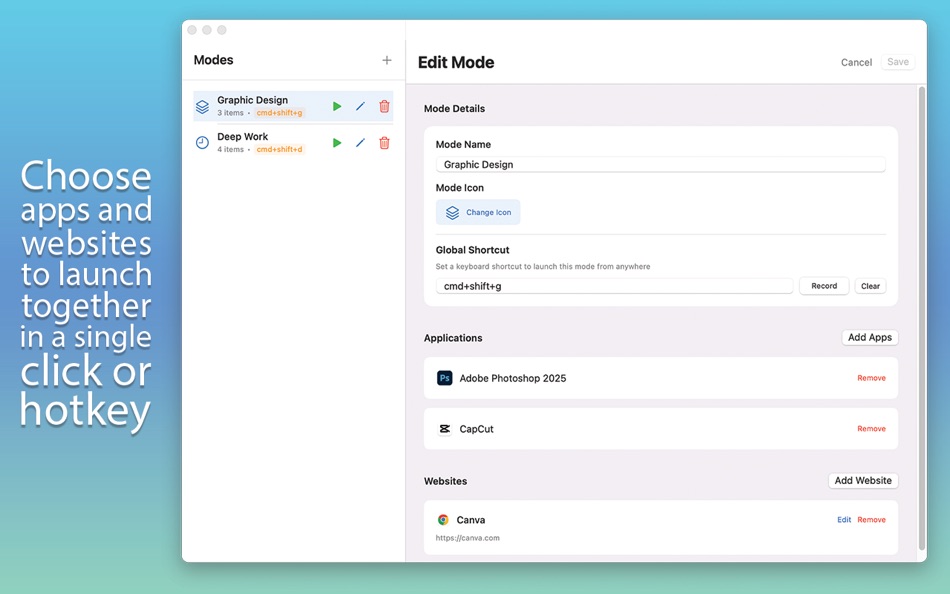Click the cmd+shift+g shortcut badge in list
Image resolution: width=950 pixels, height=594 pixels.
point(279,113)
